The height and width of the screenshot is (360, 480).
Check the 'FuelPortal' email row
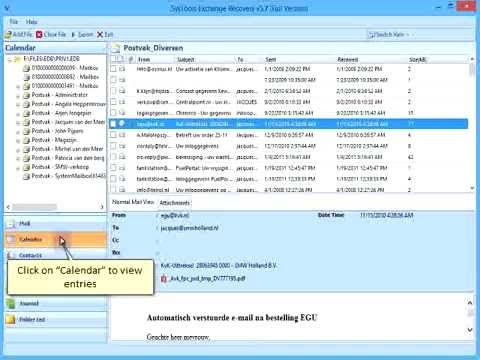click(113, 168)
